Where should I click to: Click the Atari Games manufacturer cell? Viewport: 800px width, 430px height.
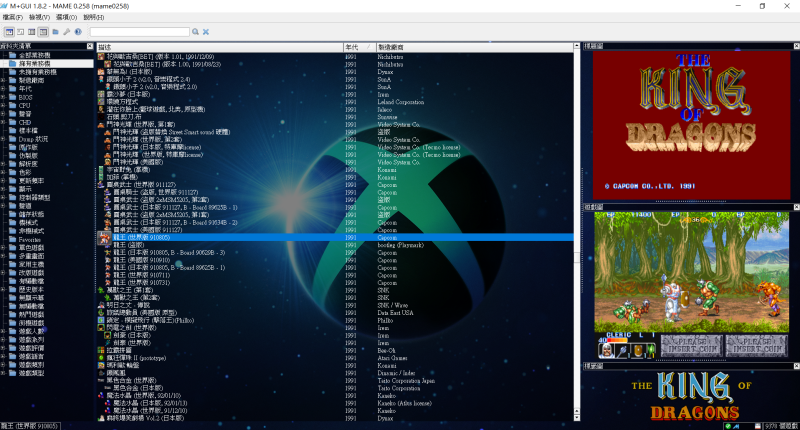click(x=392, y=358)
